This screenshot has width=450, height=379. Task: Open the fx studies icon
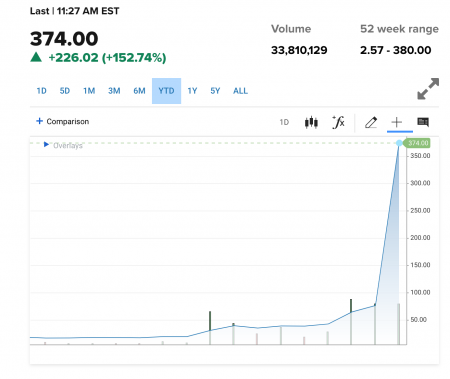pyautogui.click(x=338, y=122)
